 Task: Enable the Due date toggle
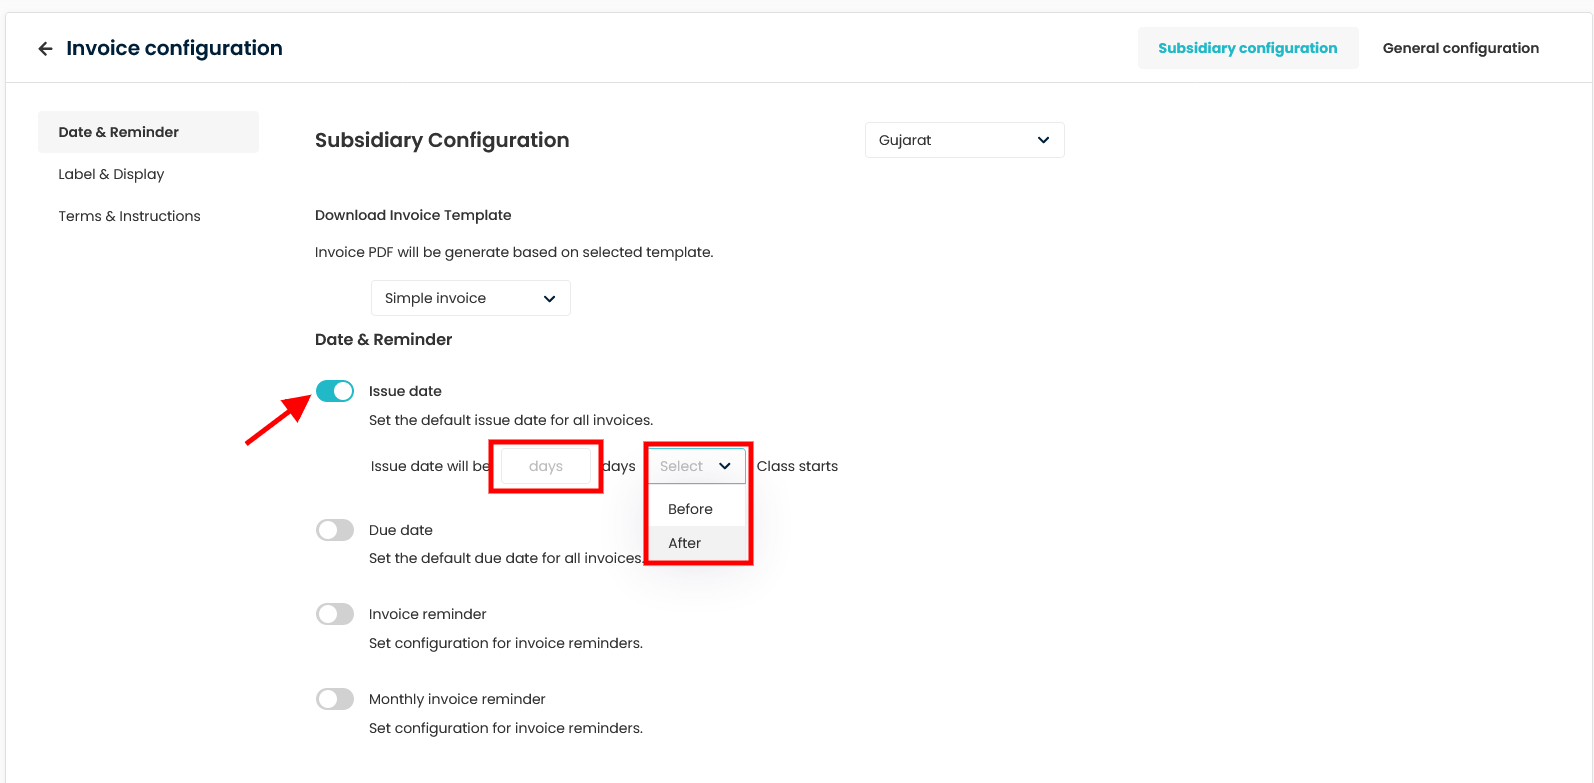pos(335,530)
